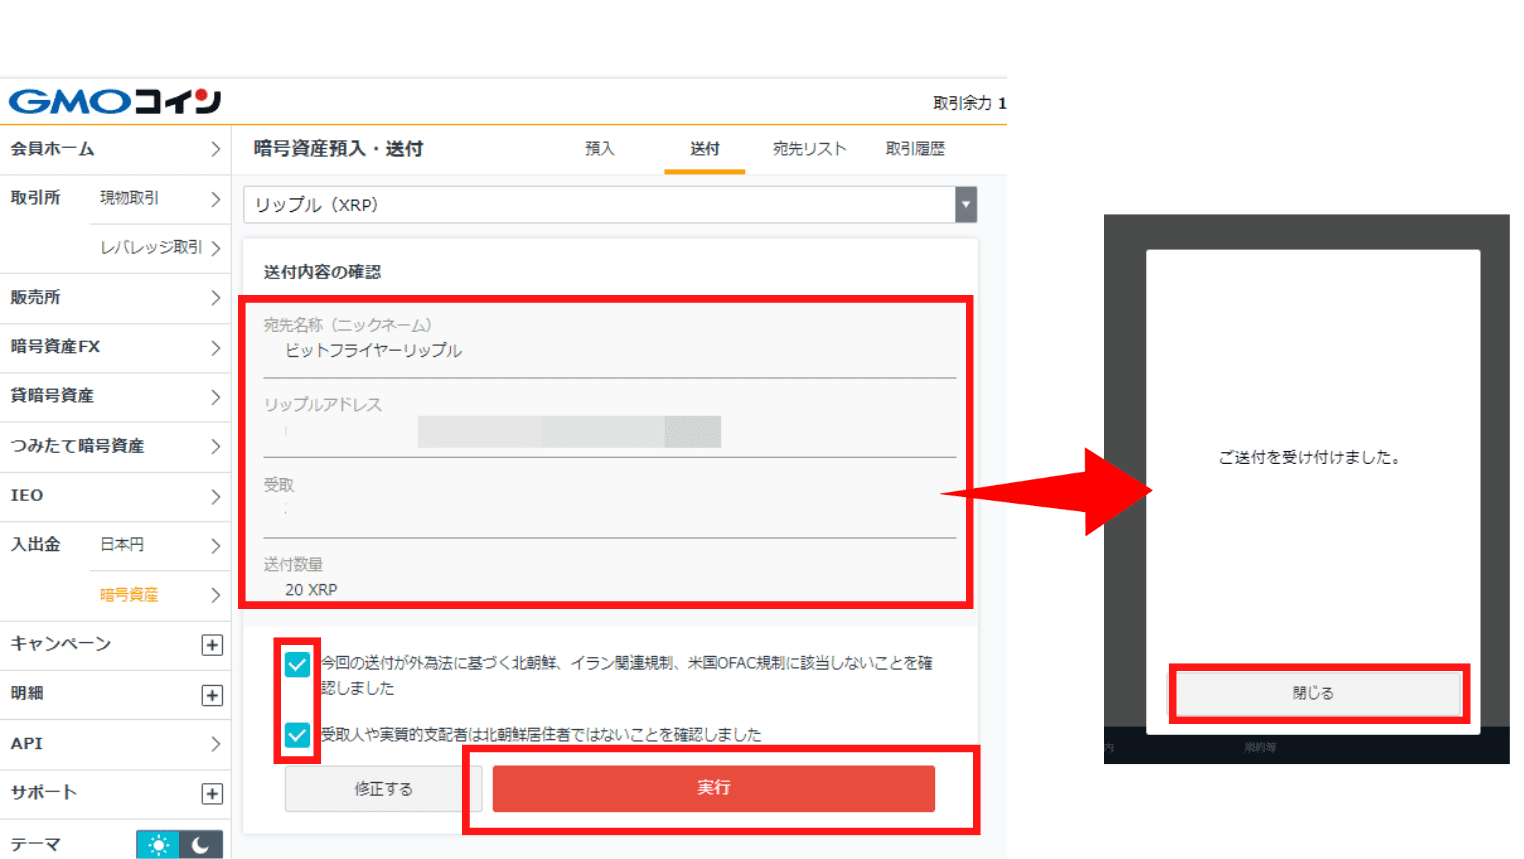Screen dimensions: 1524x859
Task: Click the chevron next to IEO
Action: pos(215,496)
